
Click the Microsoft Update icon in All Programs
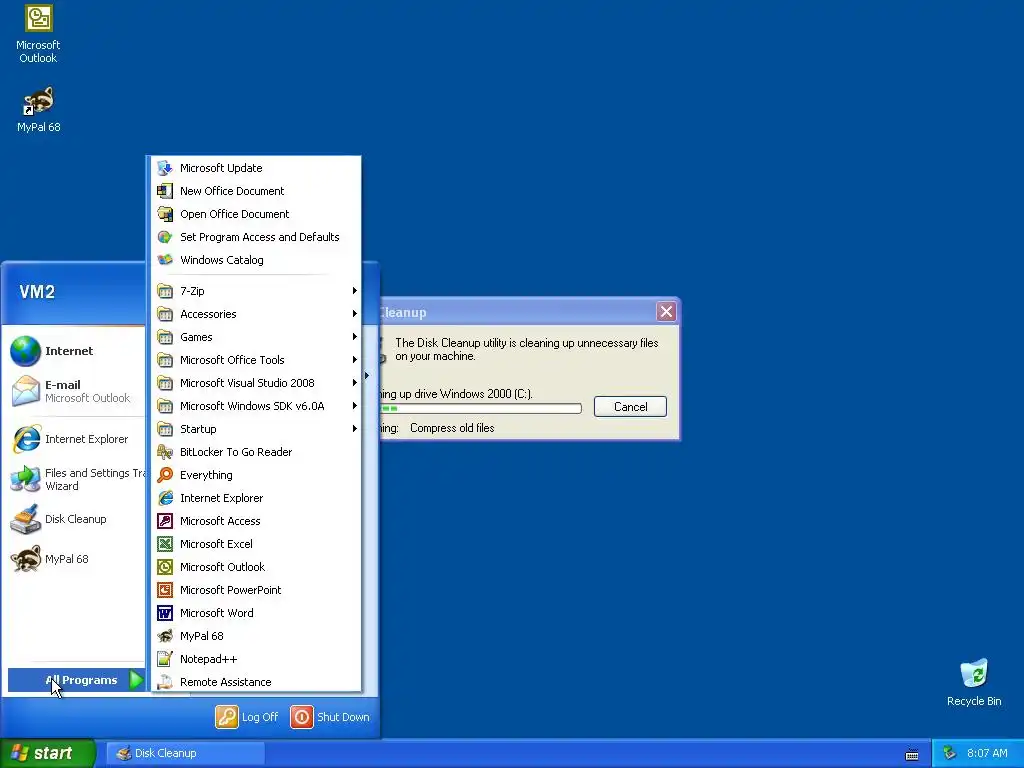click(165, 168)
